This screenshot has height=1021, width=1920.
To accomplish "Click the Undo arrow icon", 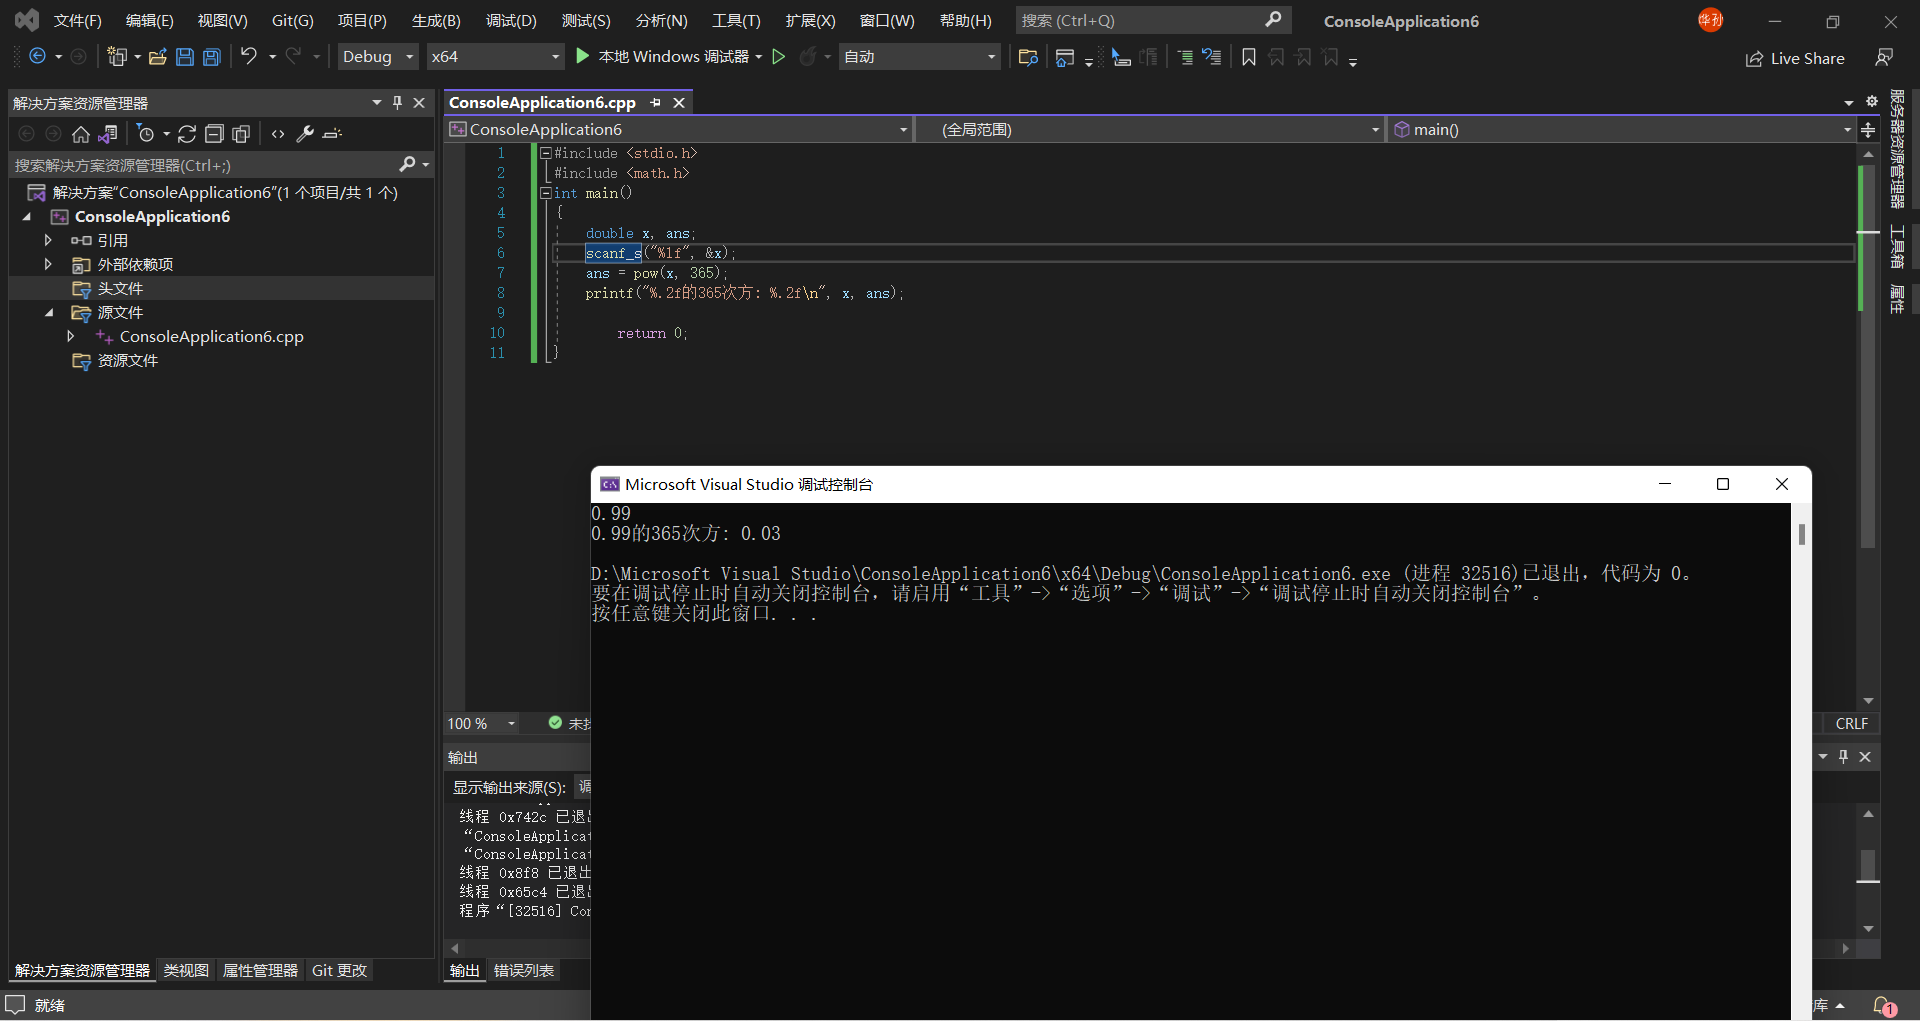I will coord(249,57).
